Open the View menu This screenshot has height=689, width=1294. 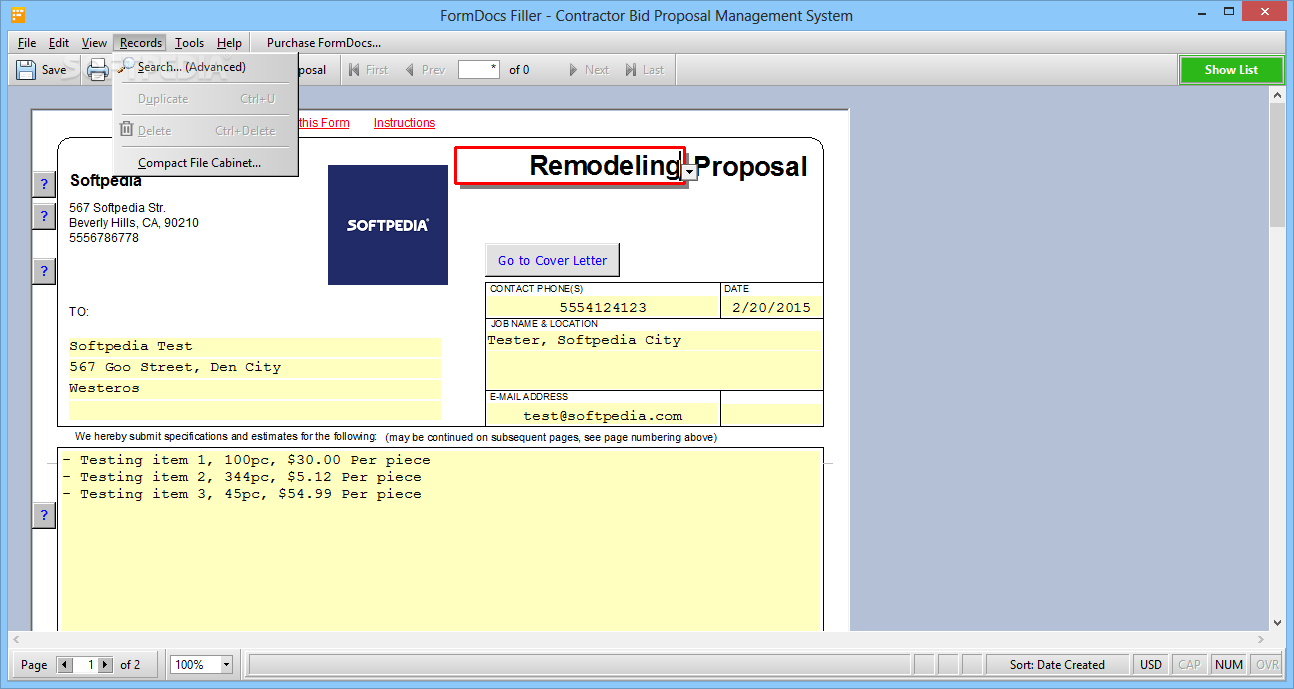[x=94, y=43]
